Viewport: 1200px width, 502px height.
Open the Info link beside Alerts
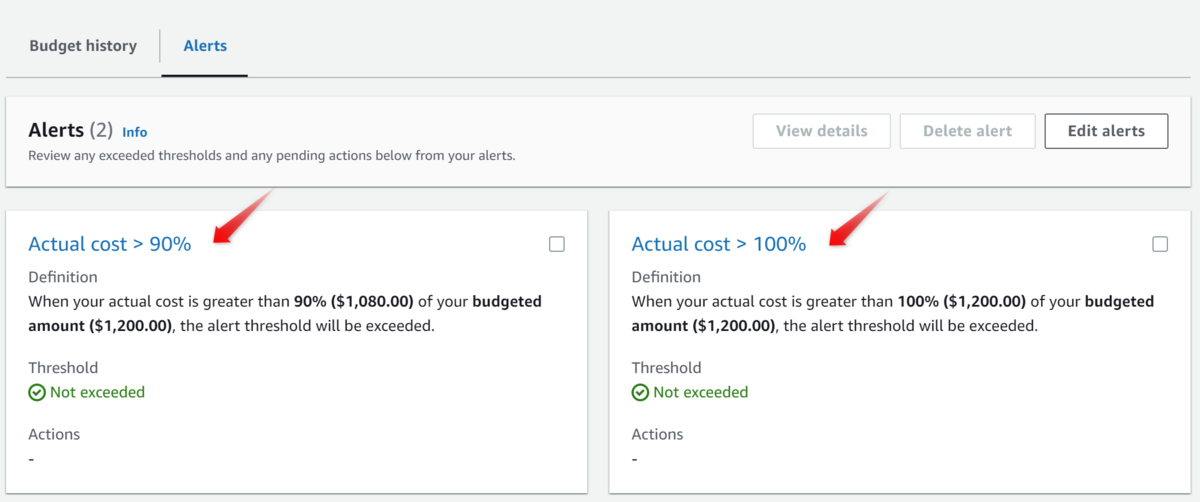tap(134, 132)
